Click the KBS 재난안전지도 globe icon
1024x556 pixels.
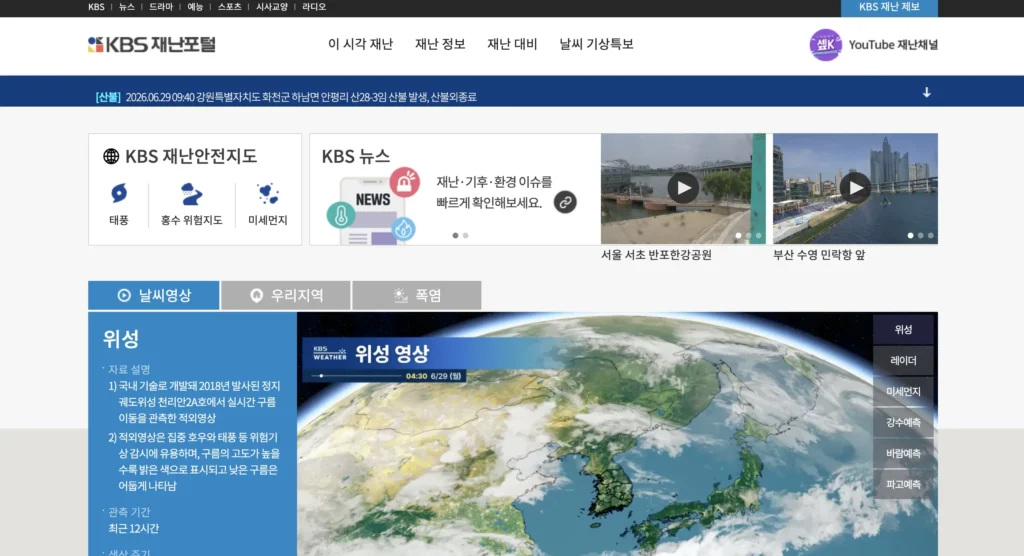111,156
